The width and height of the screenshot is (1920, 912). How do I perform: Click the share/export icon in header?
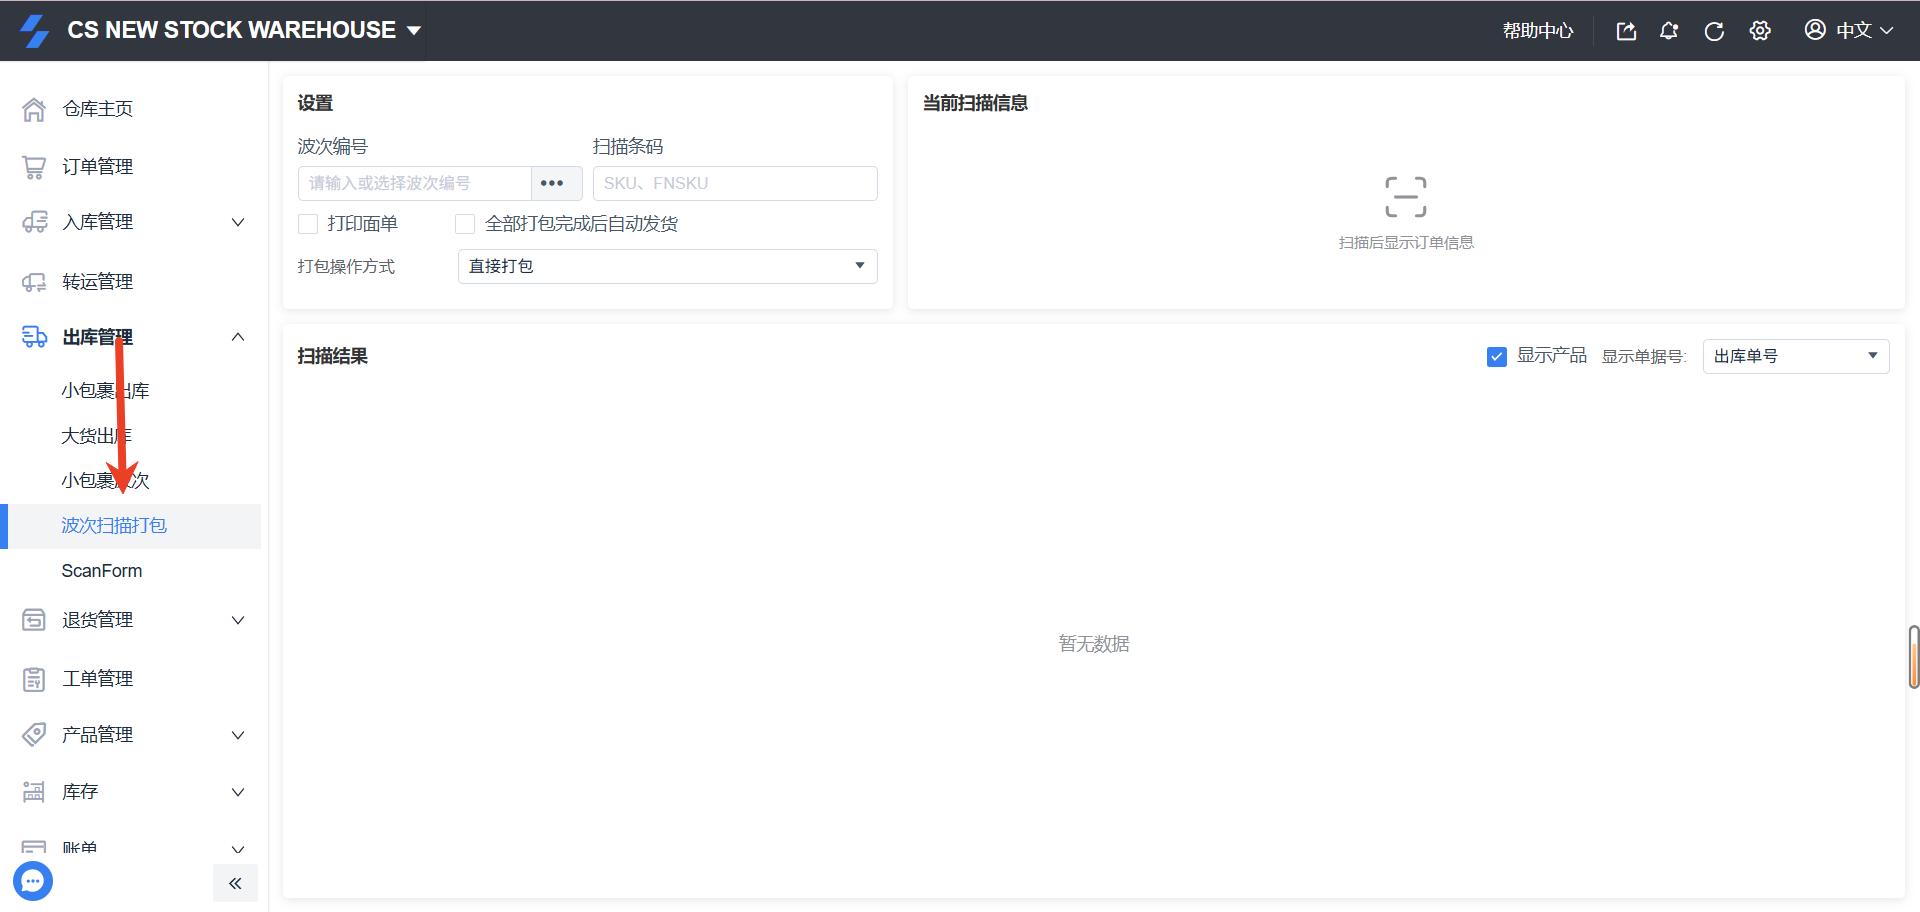(1626, 31)
